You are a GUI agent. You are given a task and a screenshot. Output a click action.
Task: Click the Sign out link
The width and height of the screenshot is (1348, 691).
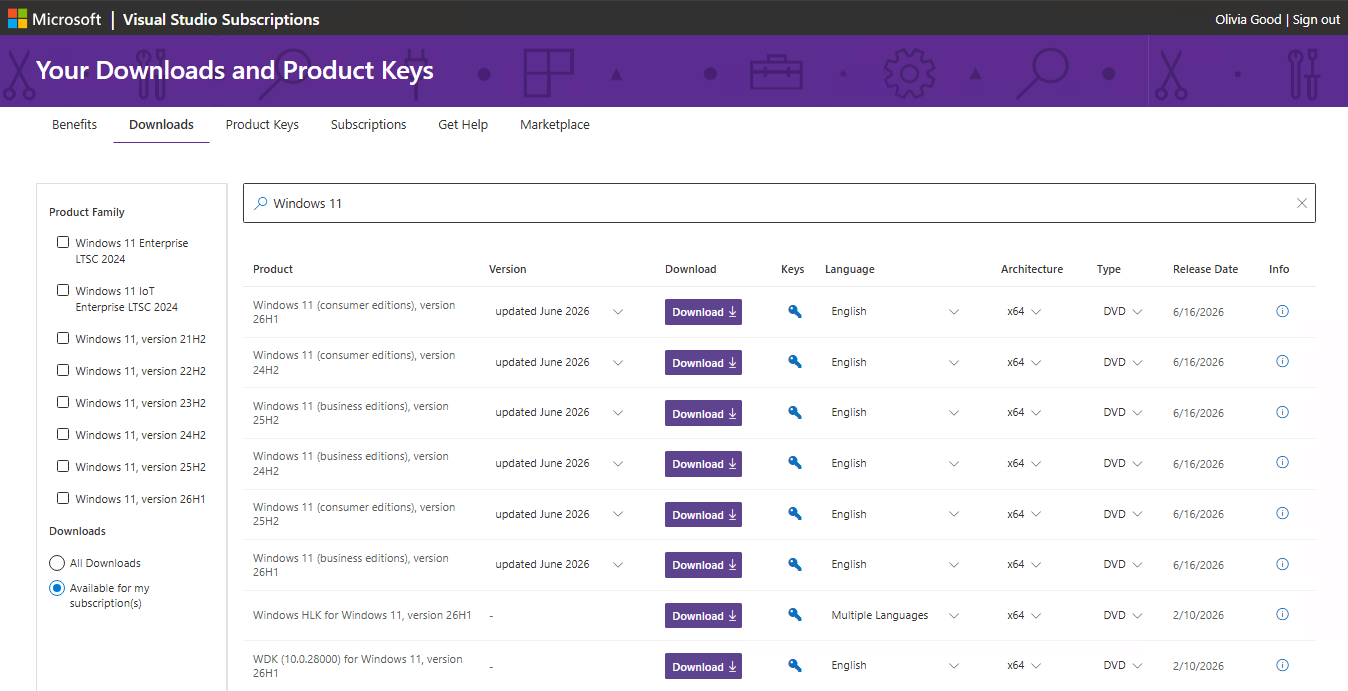click(x=1316, y=19)
